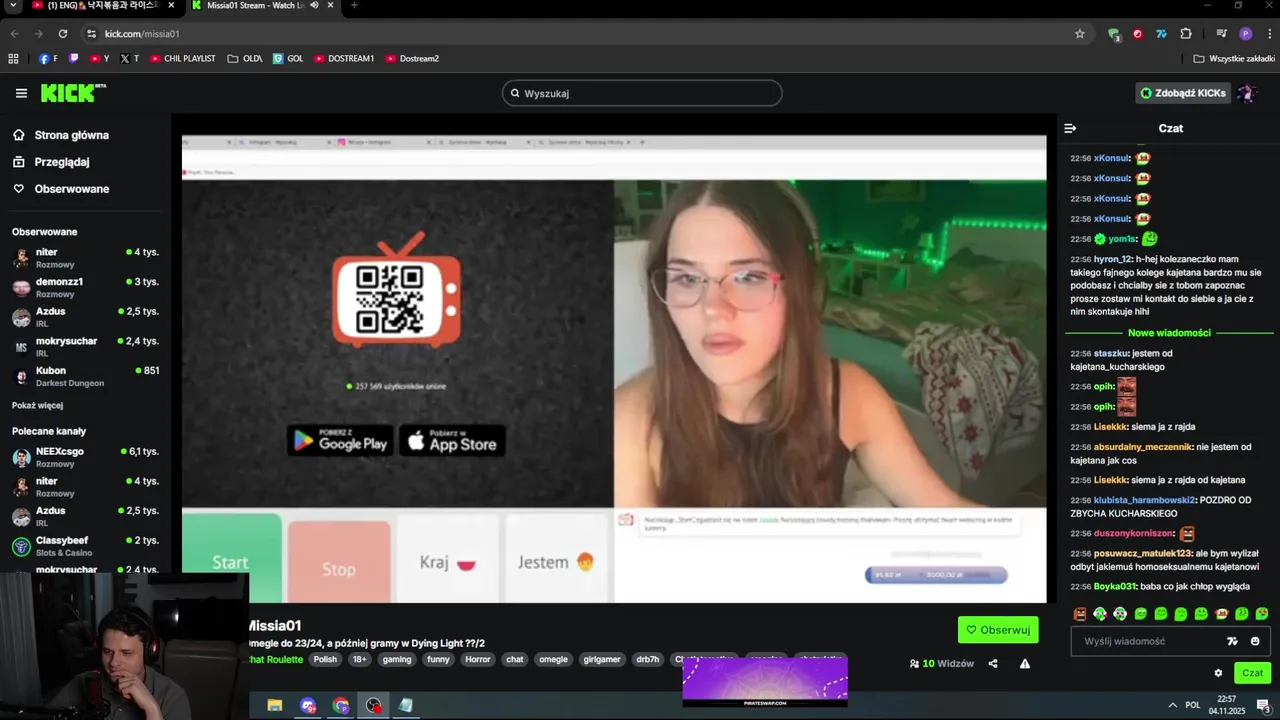This screenshot has width=1280, height=720.
Task: Open mokrysuchar followed channel with MS avatar
Action: [85, 346]
